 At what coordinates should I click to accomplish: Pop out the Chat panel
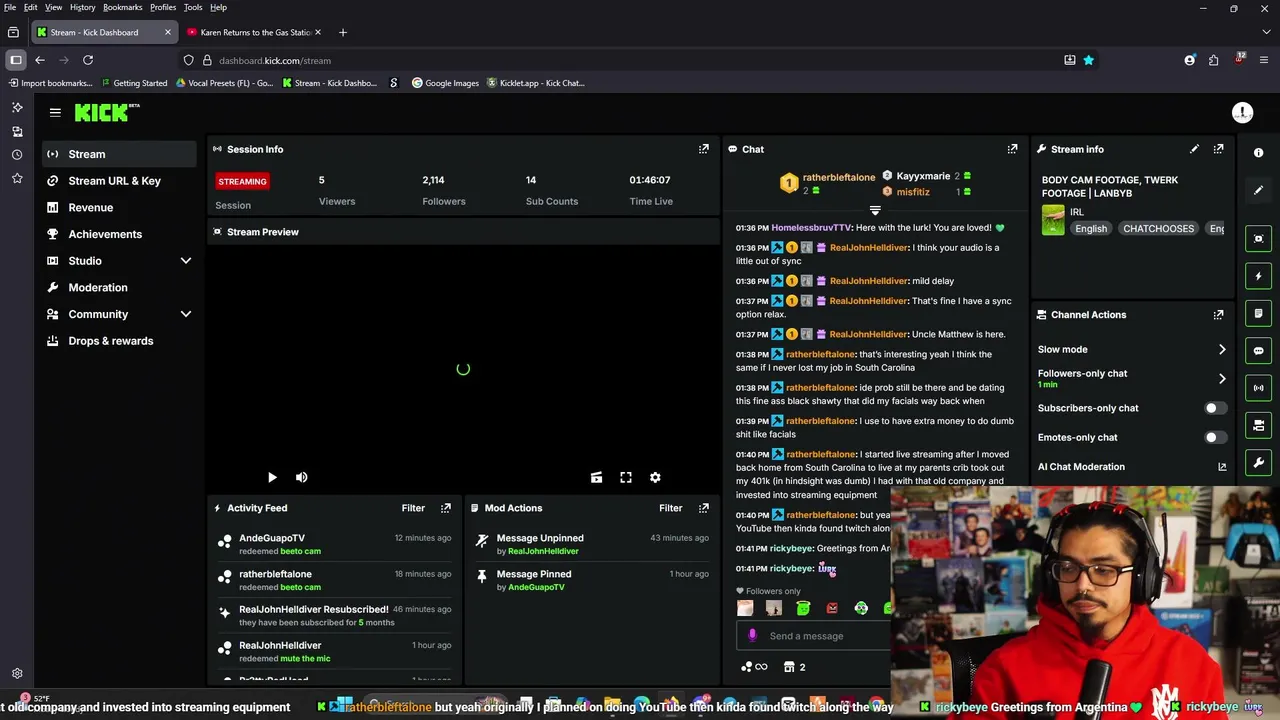pyautogui.click(x=1012, y=149)
